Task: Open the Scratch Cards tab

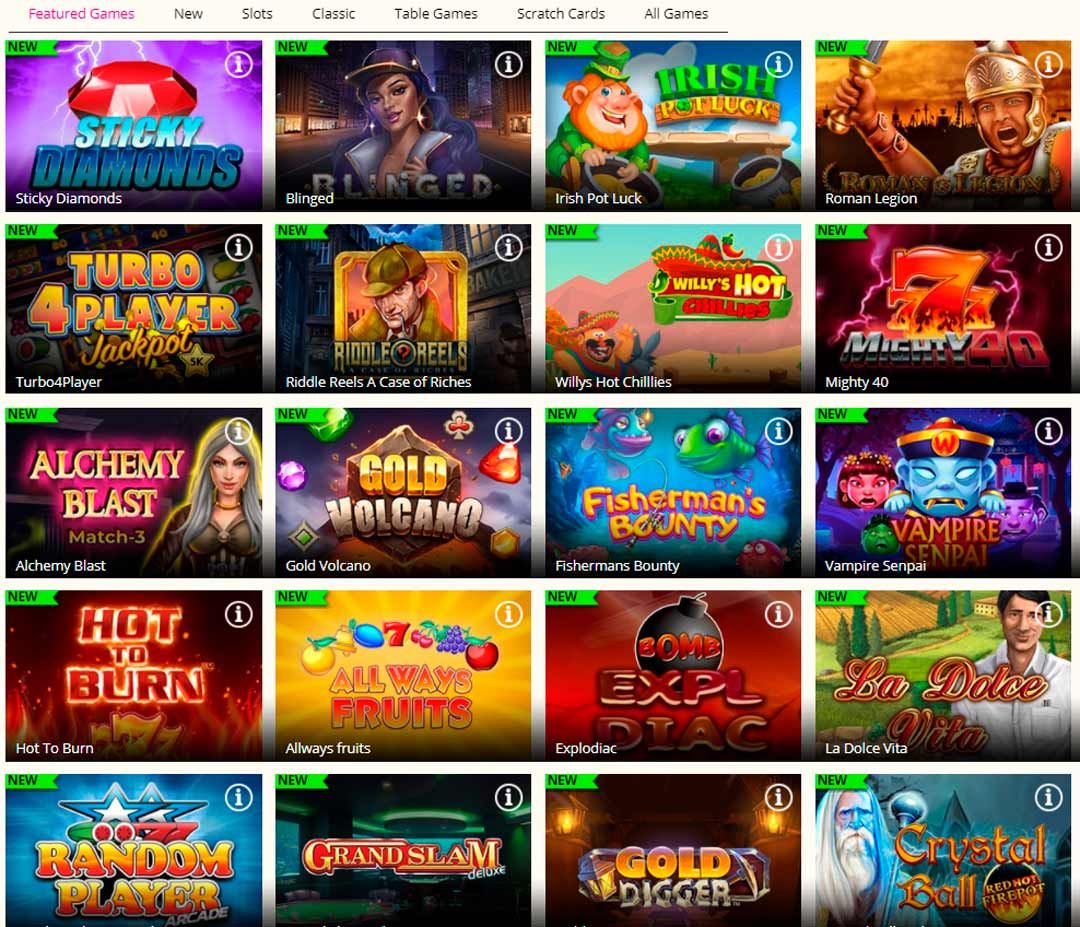Action: coord(561,14)
